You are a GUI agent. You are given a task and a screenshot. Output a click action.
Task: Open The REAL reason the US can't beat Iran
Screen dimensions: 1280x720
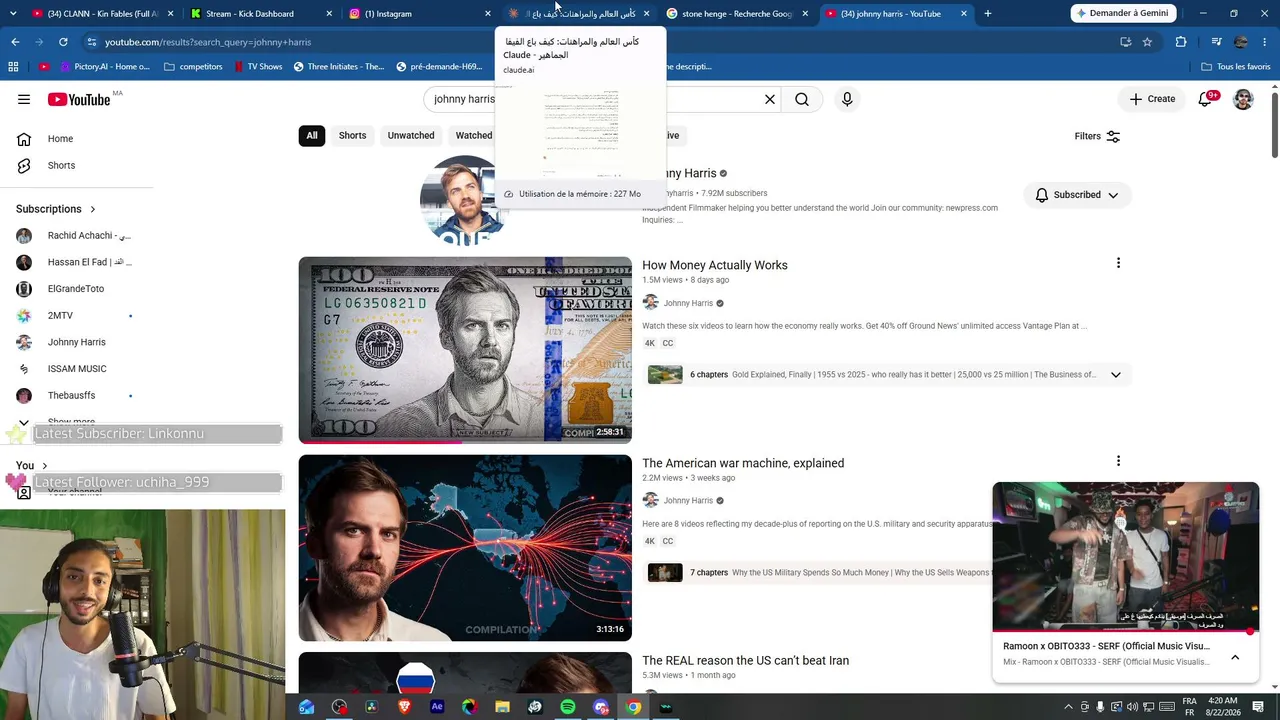745,661
